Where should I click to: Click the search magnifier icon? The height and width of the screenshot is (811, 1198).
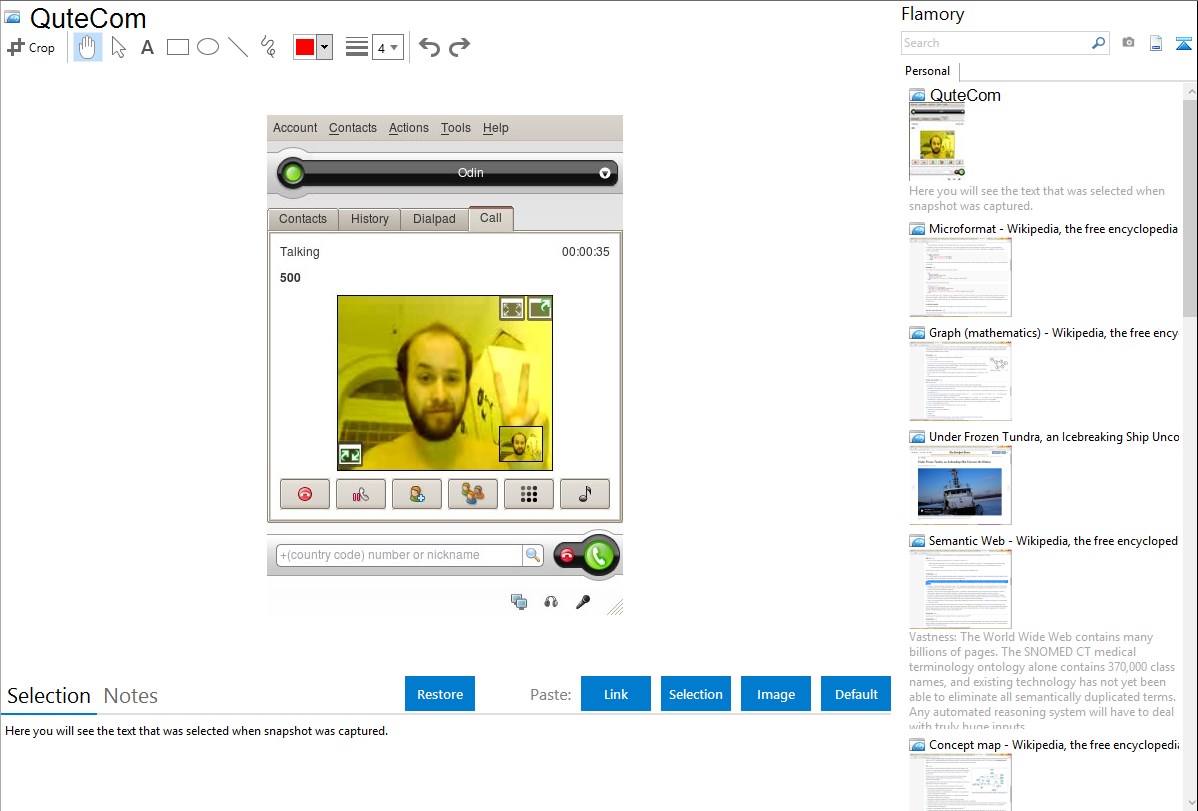click(x=1099, y=43)
